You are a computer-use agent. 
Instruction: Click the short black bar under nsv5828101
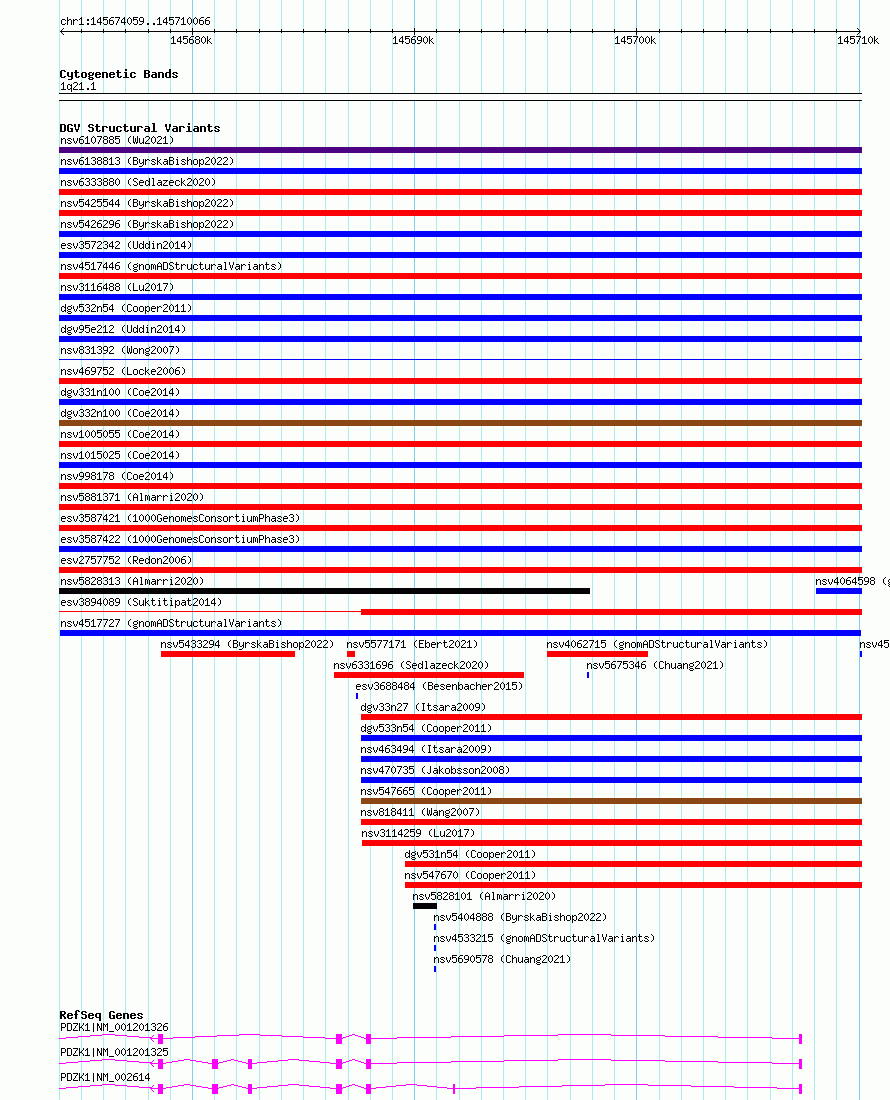point(425,907)
